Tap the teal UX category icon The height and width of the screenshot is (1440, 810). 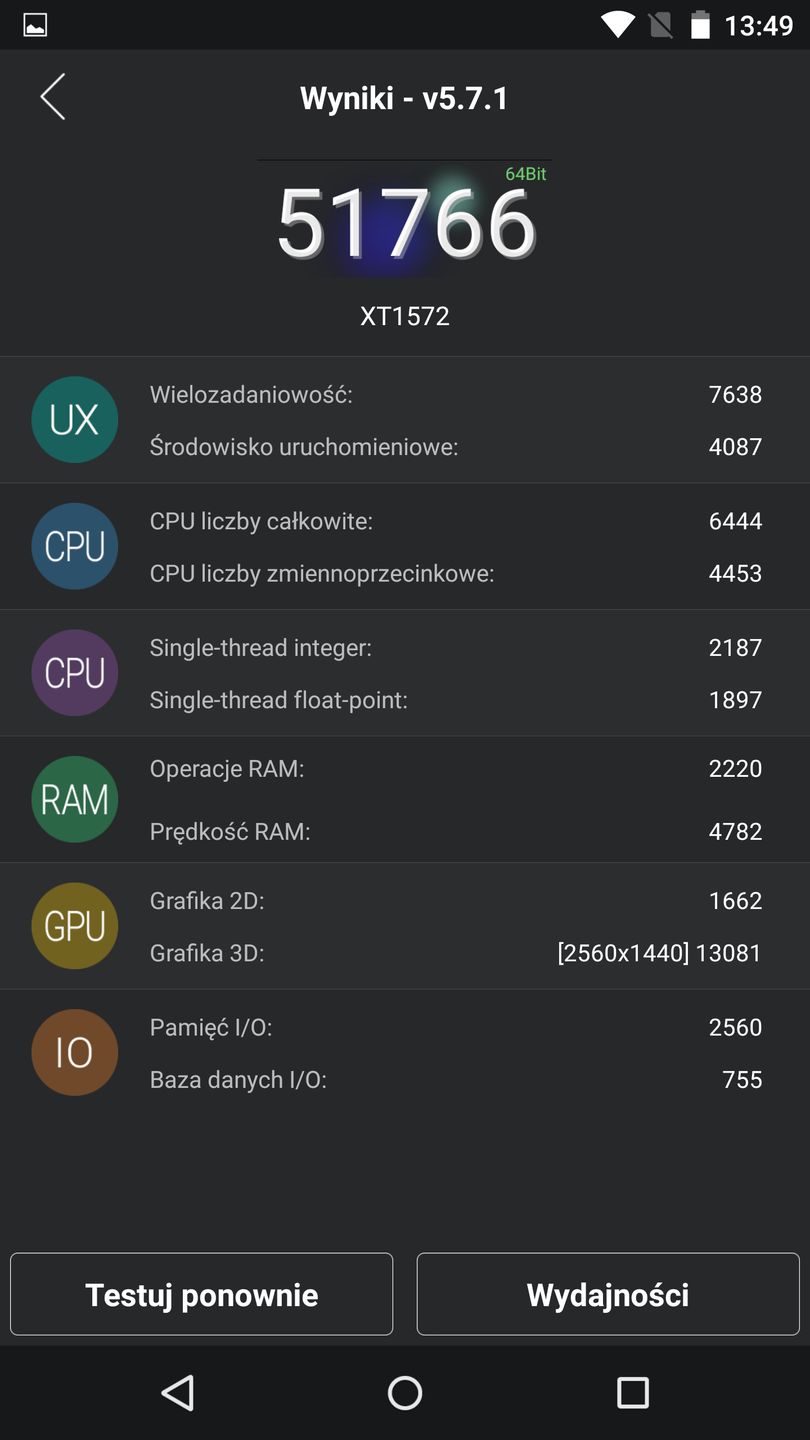(75, 420)
